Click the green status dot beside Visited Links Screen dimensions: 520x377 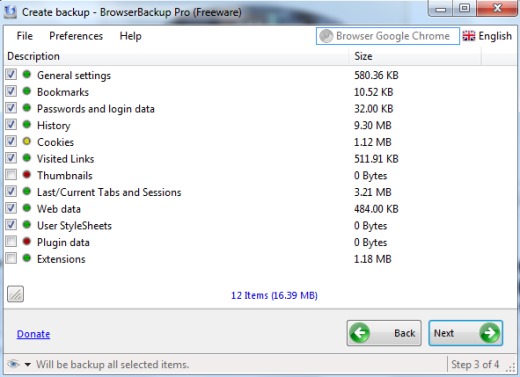[27, 158]
